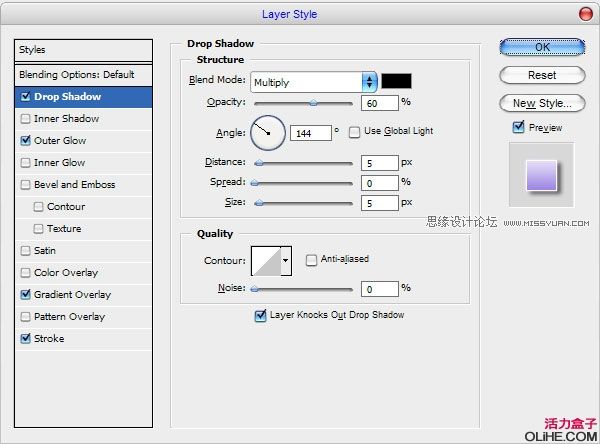Open the Inner Glow settings row

[83, 163]
